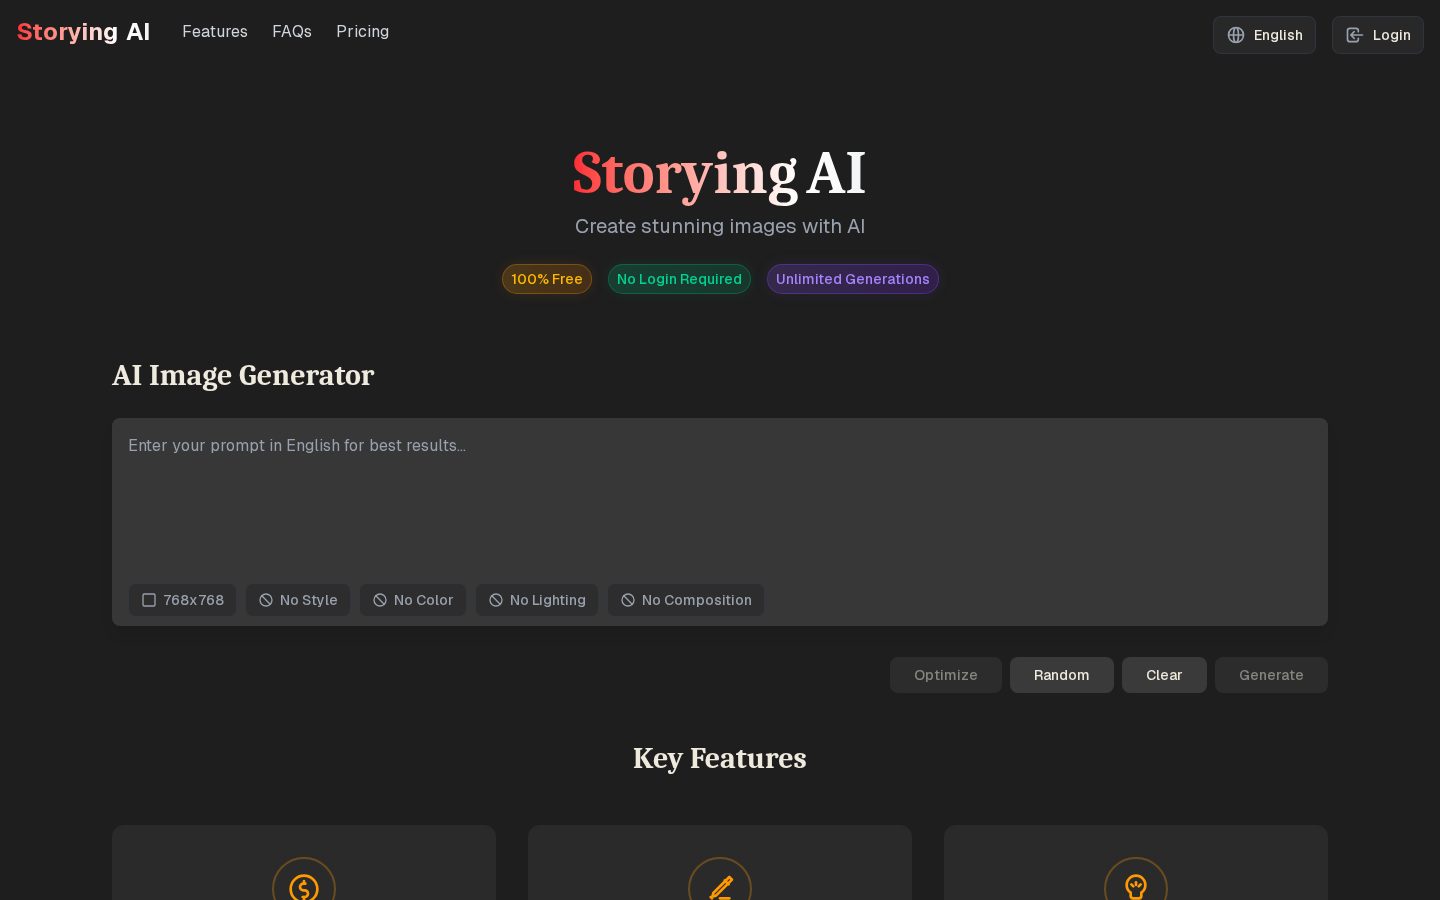Open the Pricing page link

pos(362,32)
